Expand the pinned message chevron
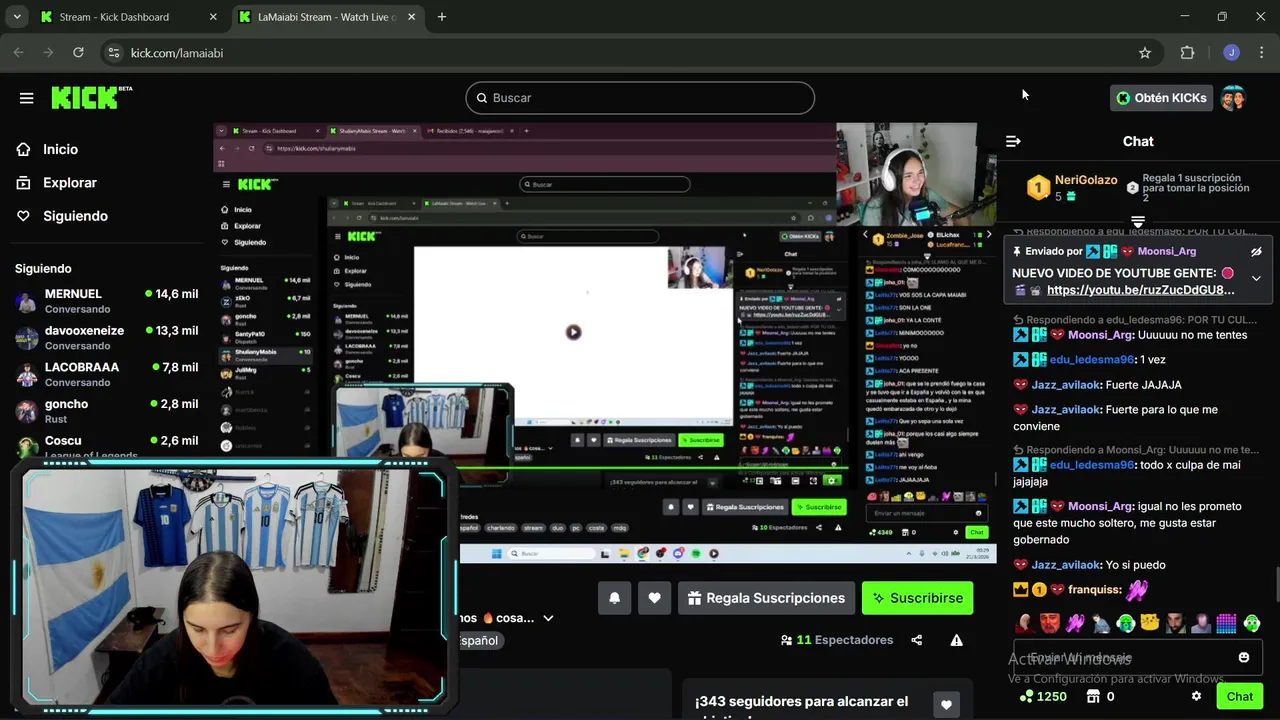1280x720 pixels. click(x=1256, y=278)
